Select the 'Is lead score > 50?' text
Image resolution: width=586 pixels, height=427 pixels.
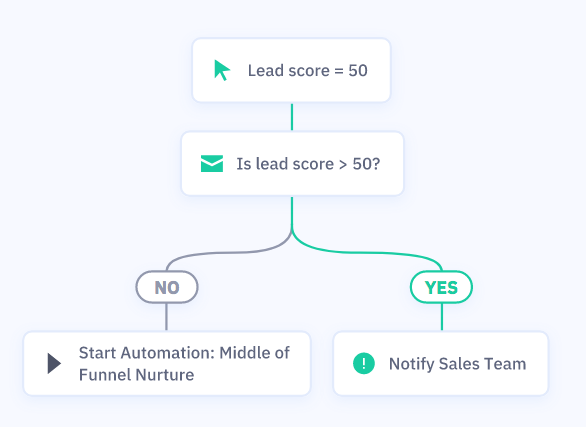point(308,164)
